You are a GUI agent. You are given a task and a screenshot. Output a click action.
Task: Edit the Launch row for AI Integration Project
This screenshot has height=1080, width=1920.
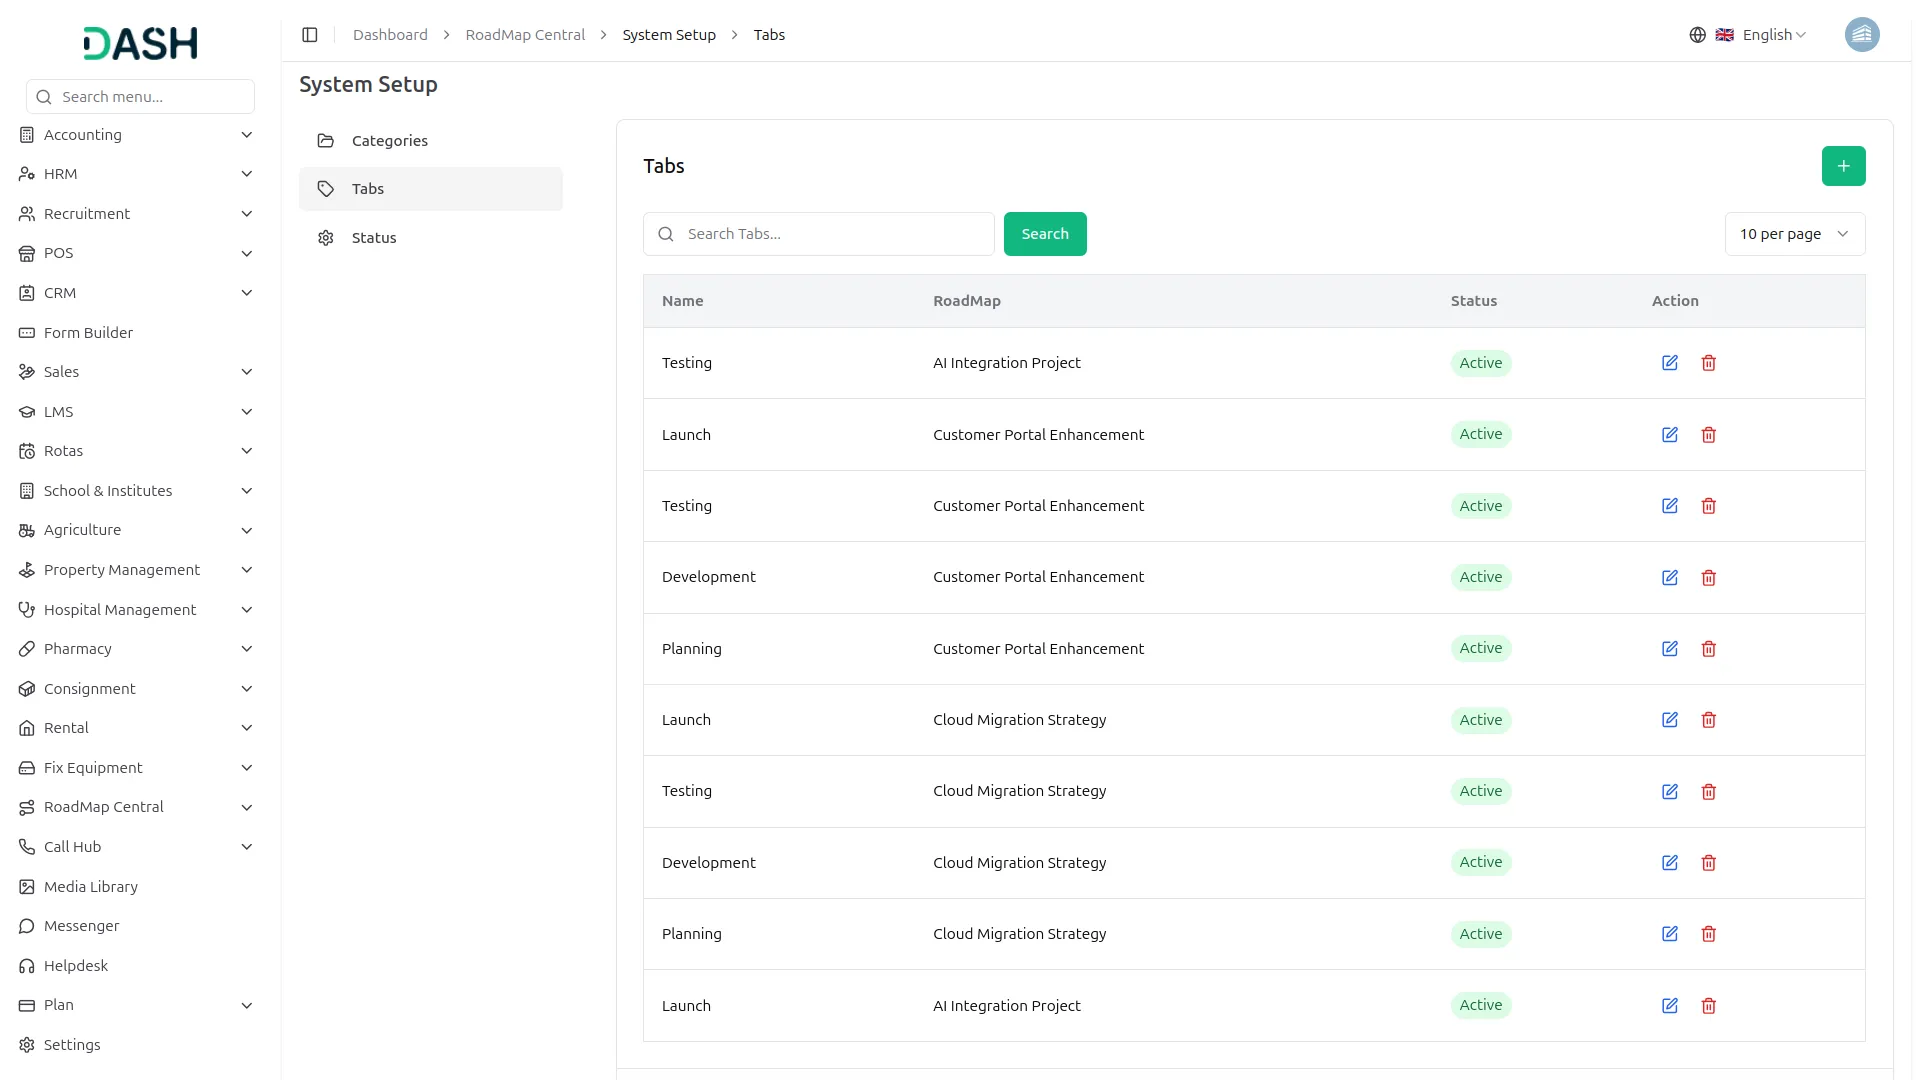1670,1006
